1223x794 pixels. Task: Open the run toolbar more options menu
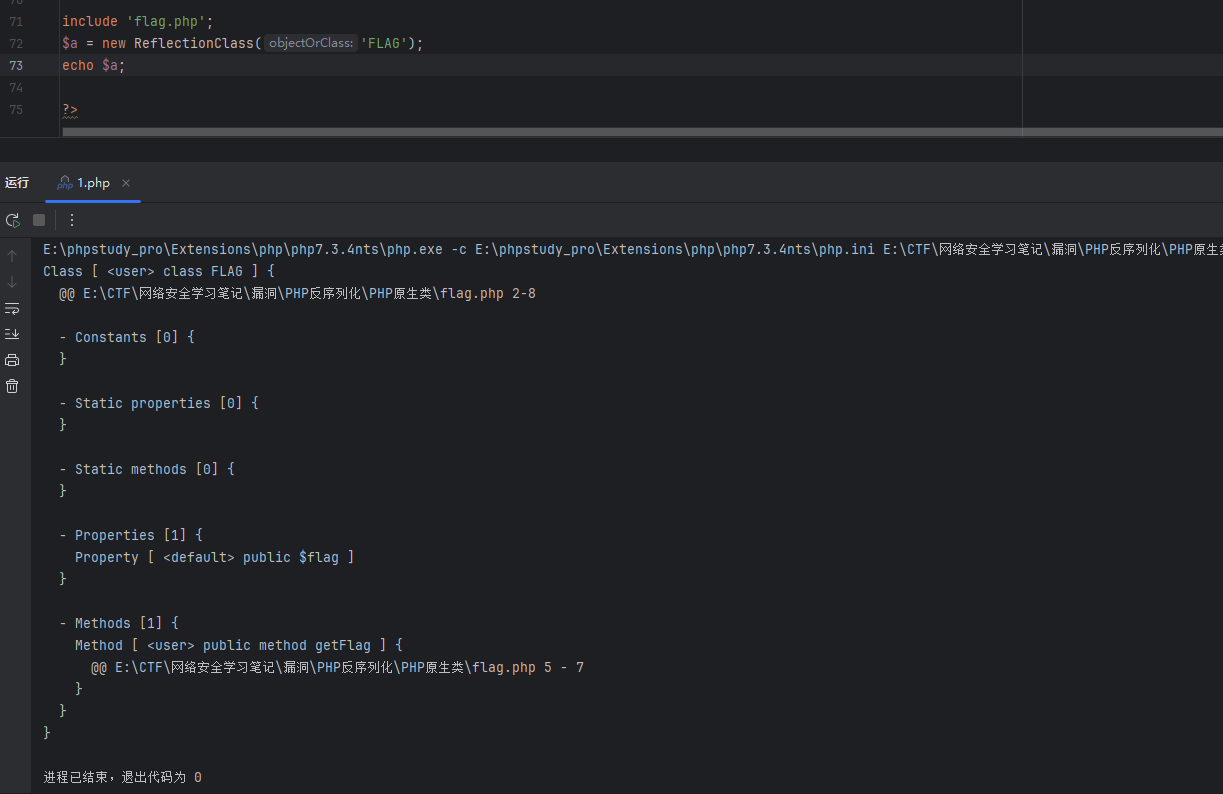[x=71, y=220]
